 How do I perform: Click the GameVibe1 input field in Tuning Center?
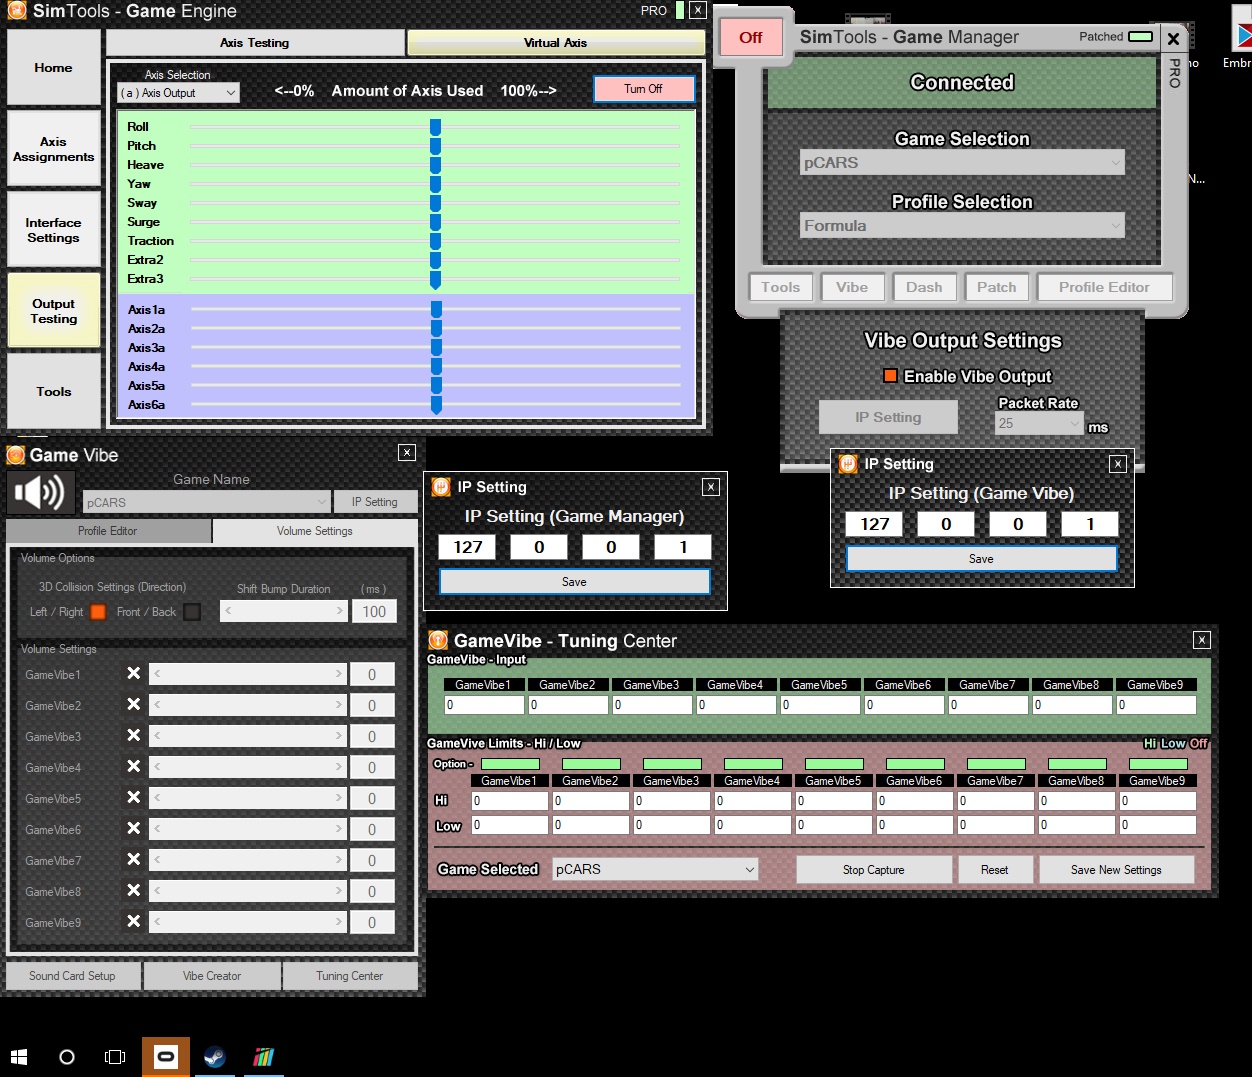click(x=484, y=705)
